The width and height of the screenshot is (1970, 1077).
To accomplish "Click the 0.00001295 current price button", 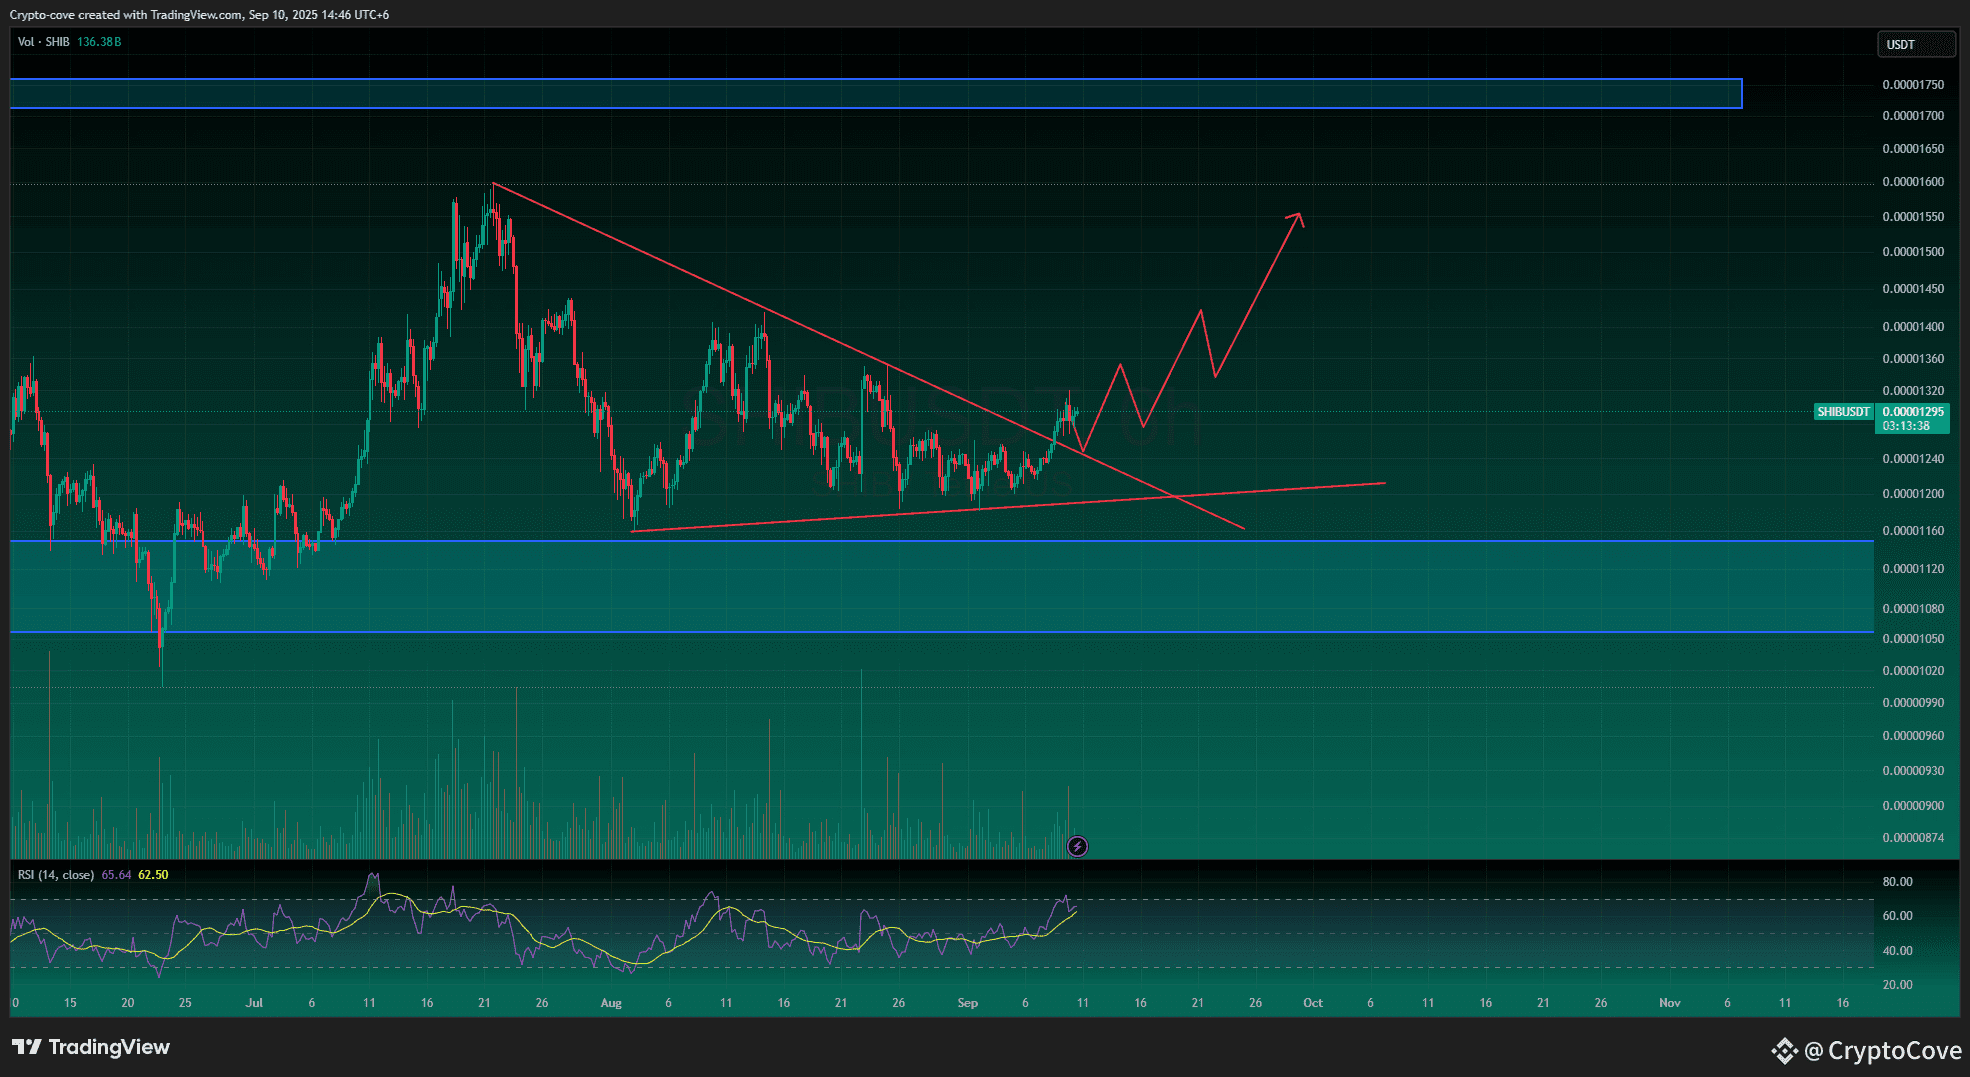I will point(1914,411).
